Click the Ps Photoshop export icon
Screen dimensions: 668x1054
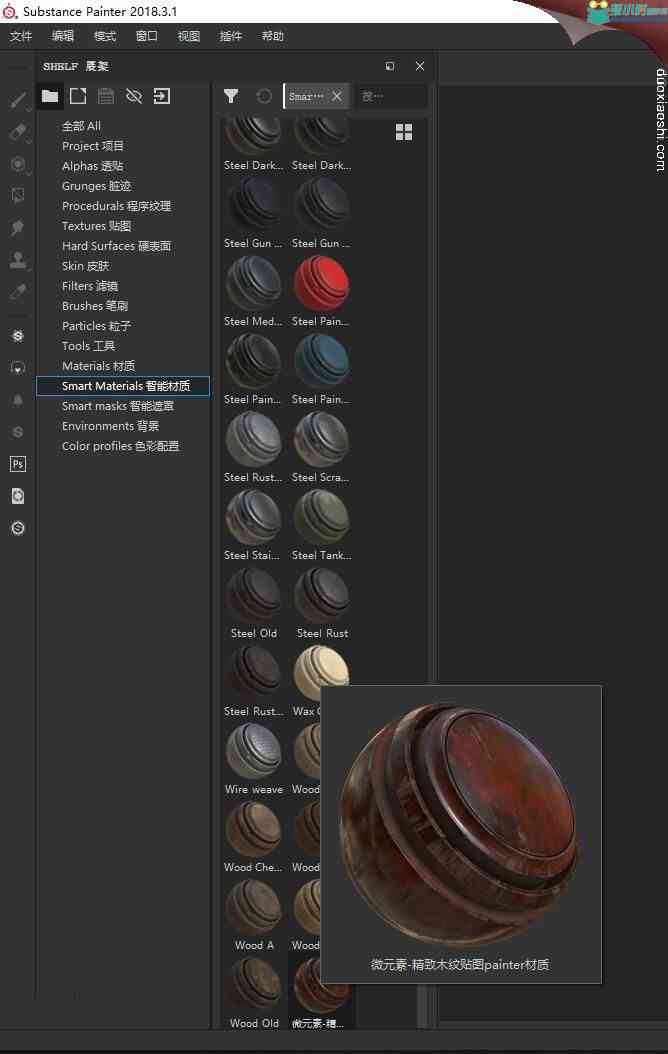18,464
